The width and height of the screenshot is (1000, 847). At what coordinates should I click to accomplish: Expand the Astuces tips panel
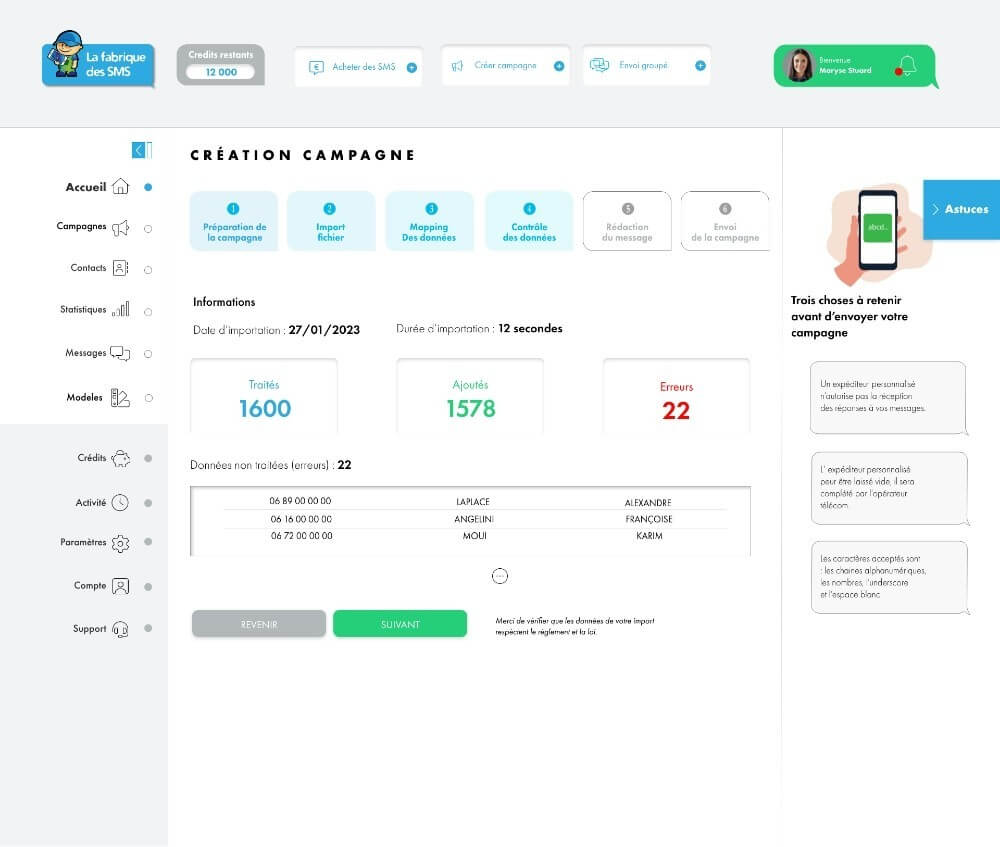960,209
